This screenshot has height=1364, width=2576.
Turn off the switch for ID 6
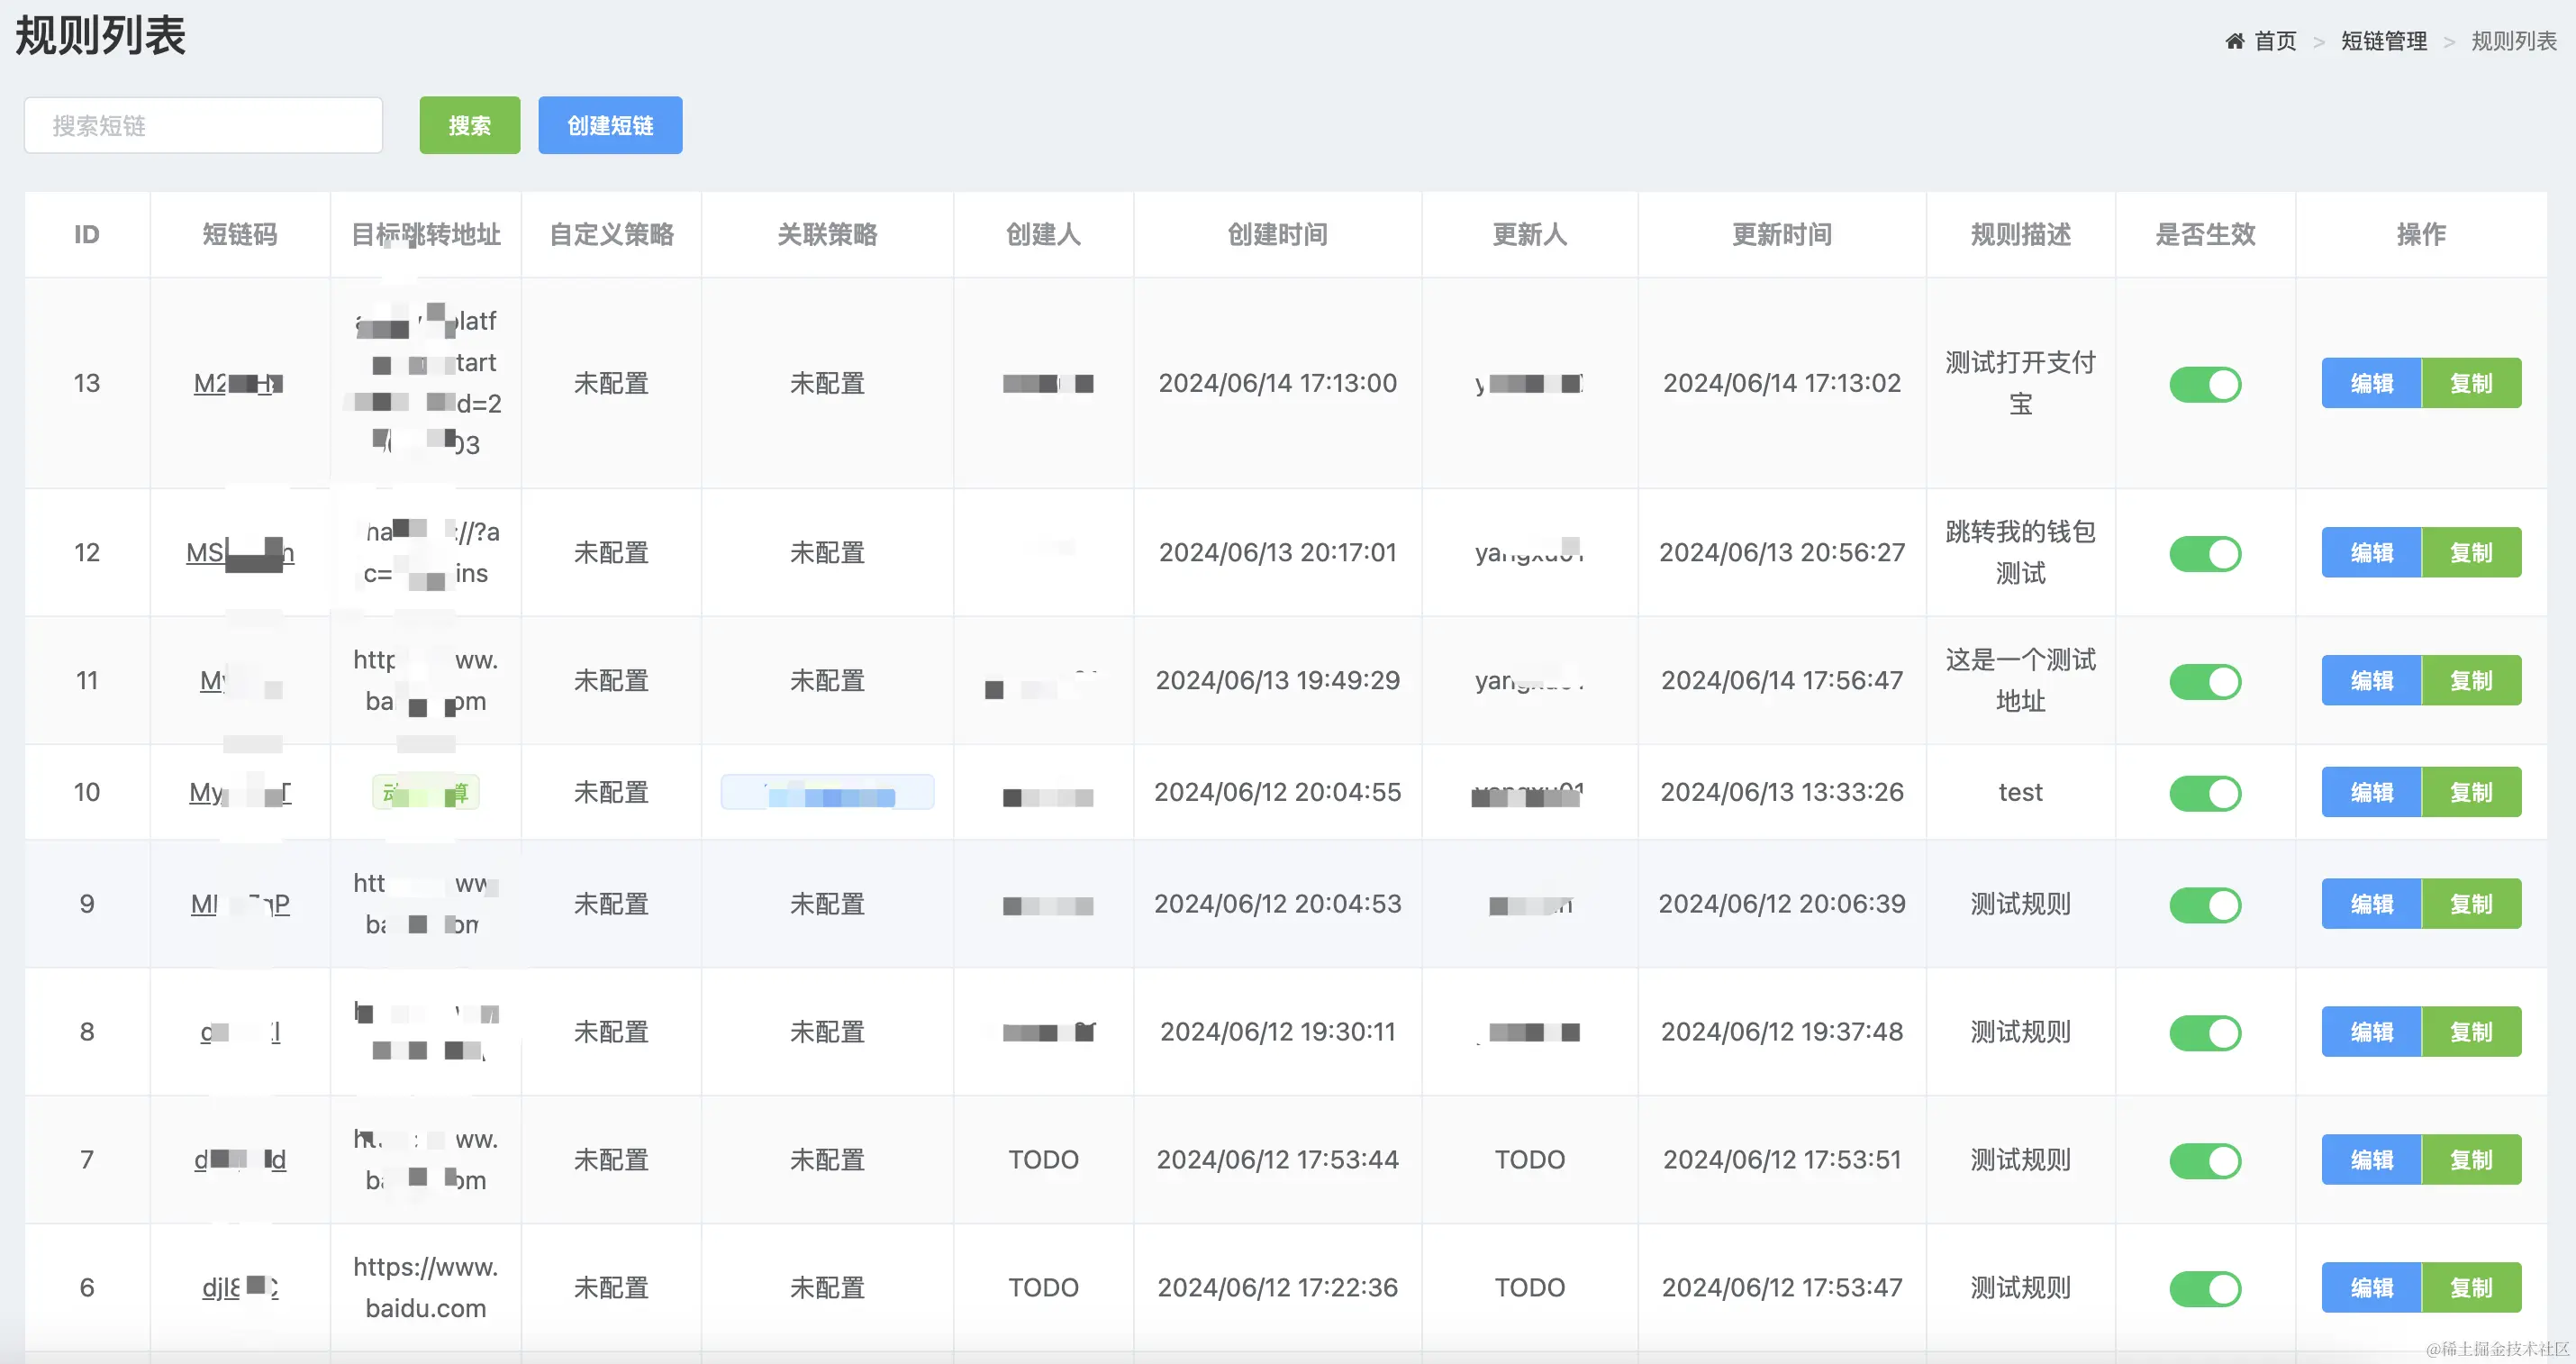pos(2204,1288)
